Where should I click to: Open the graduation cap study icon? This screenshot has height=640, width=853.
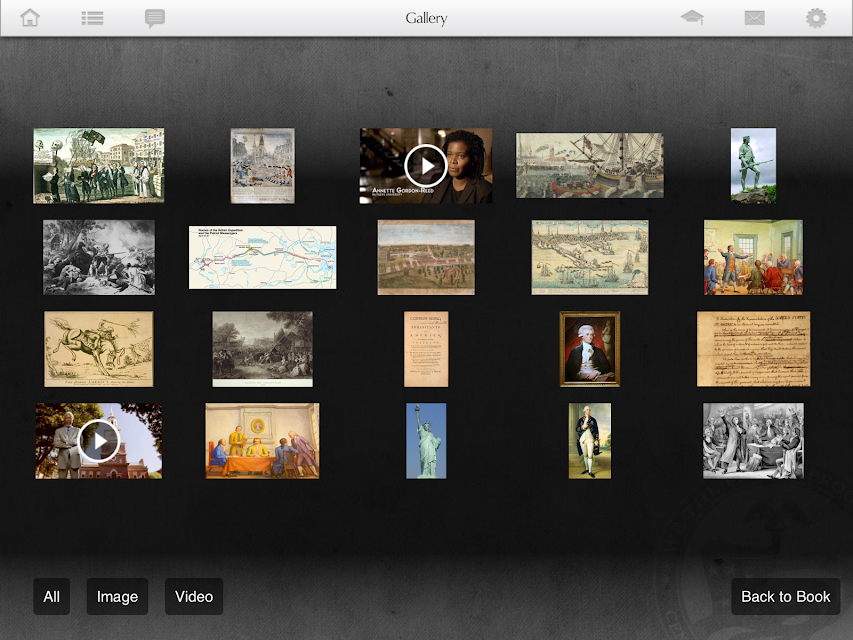pos(692,17)
